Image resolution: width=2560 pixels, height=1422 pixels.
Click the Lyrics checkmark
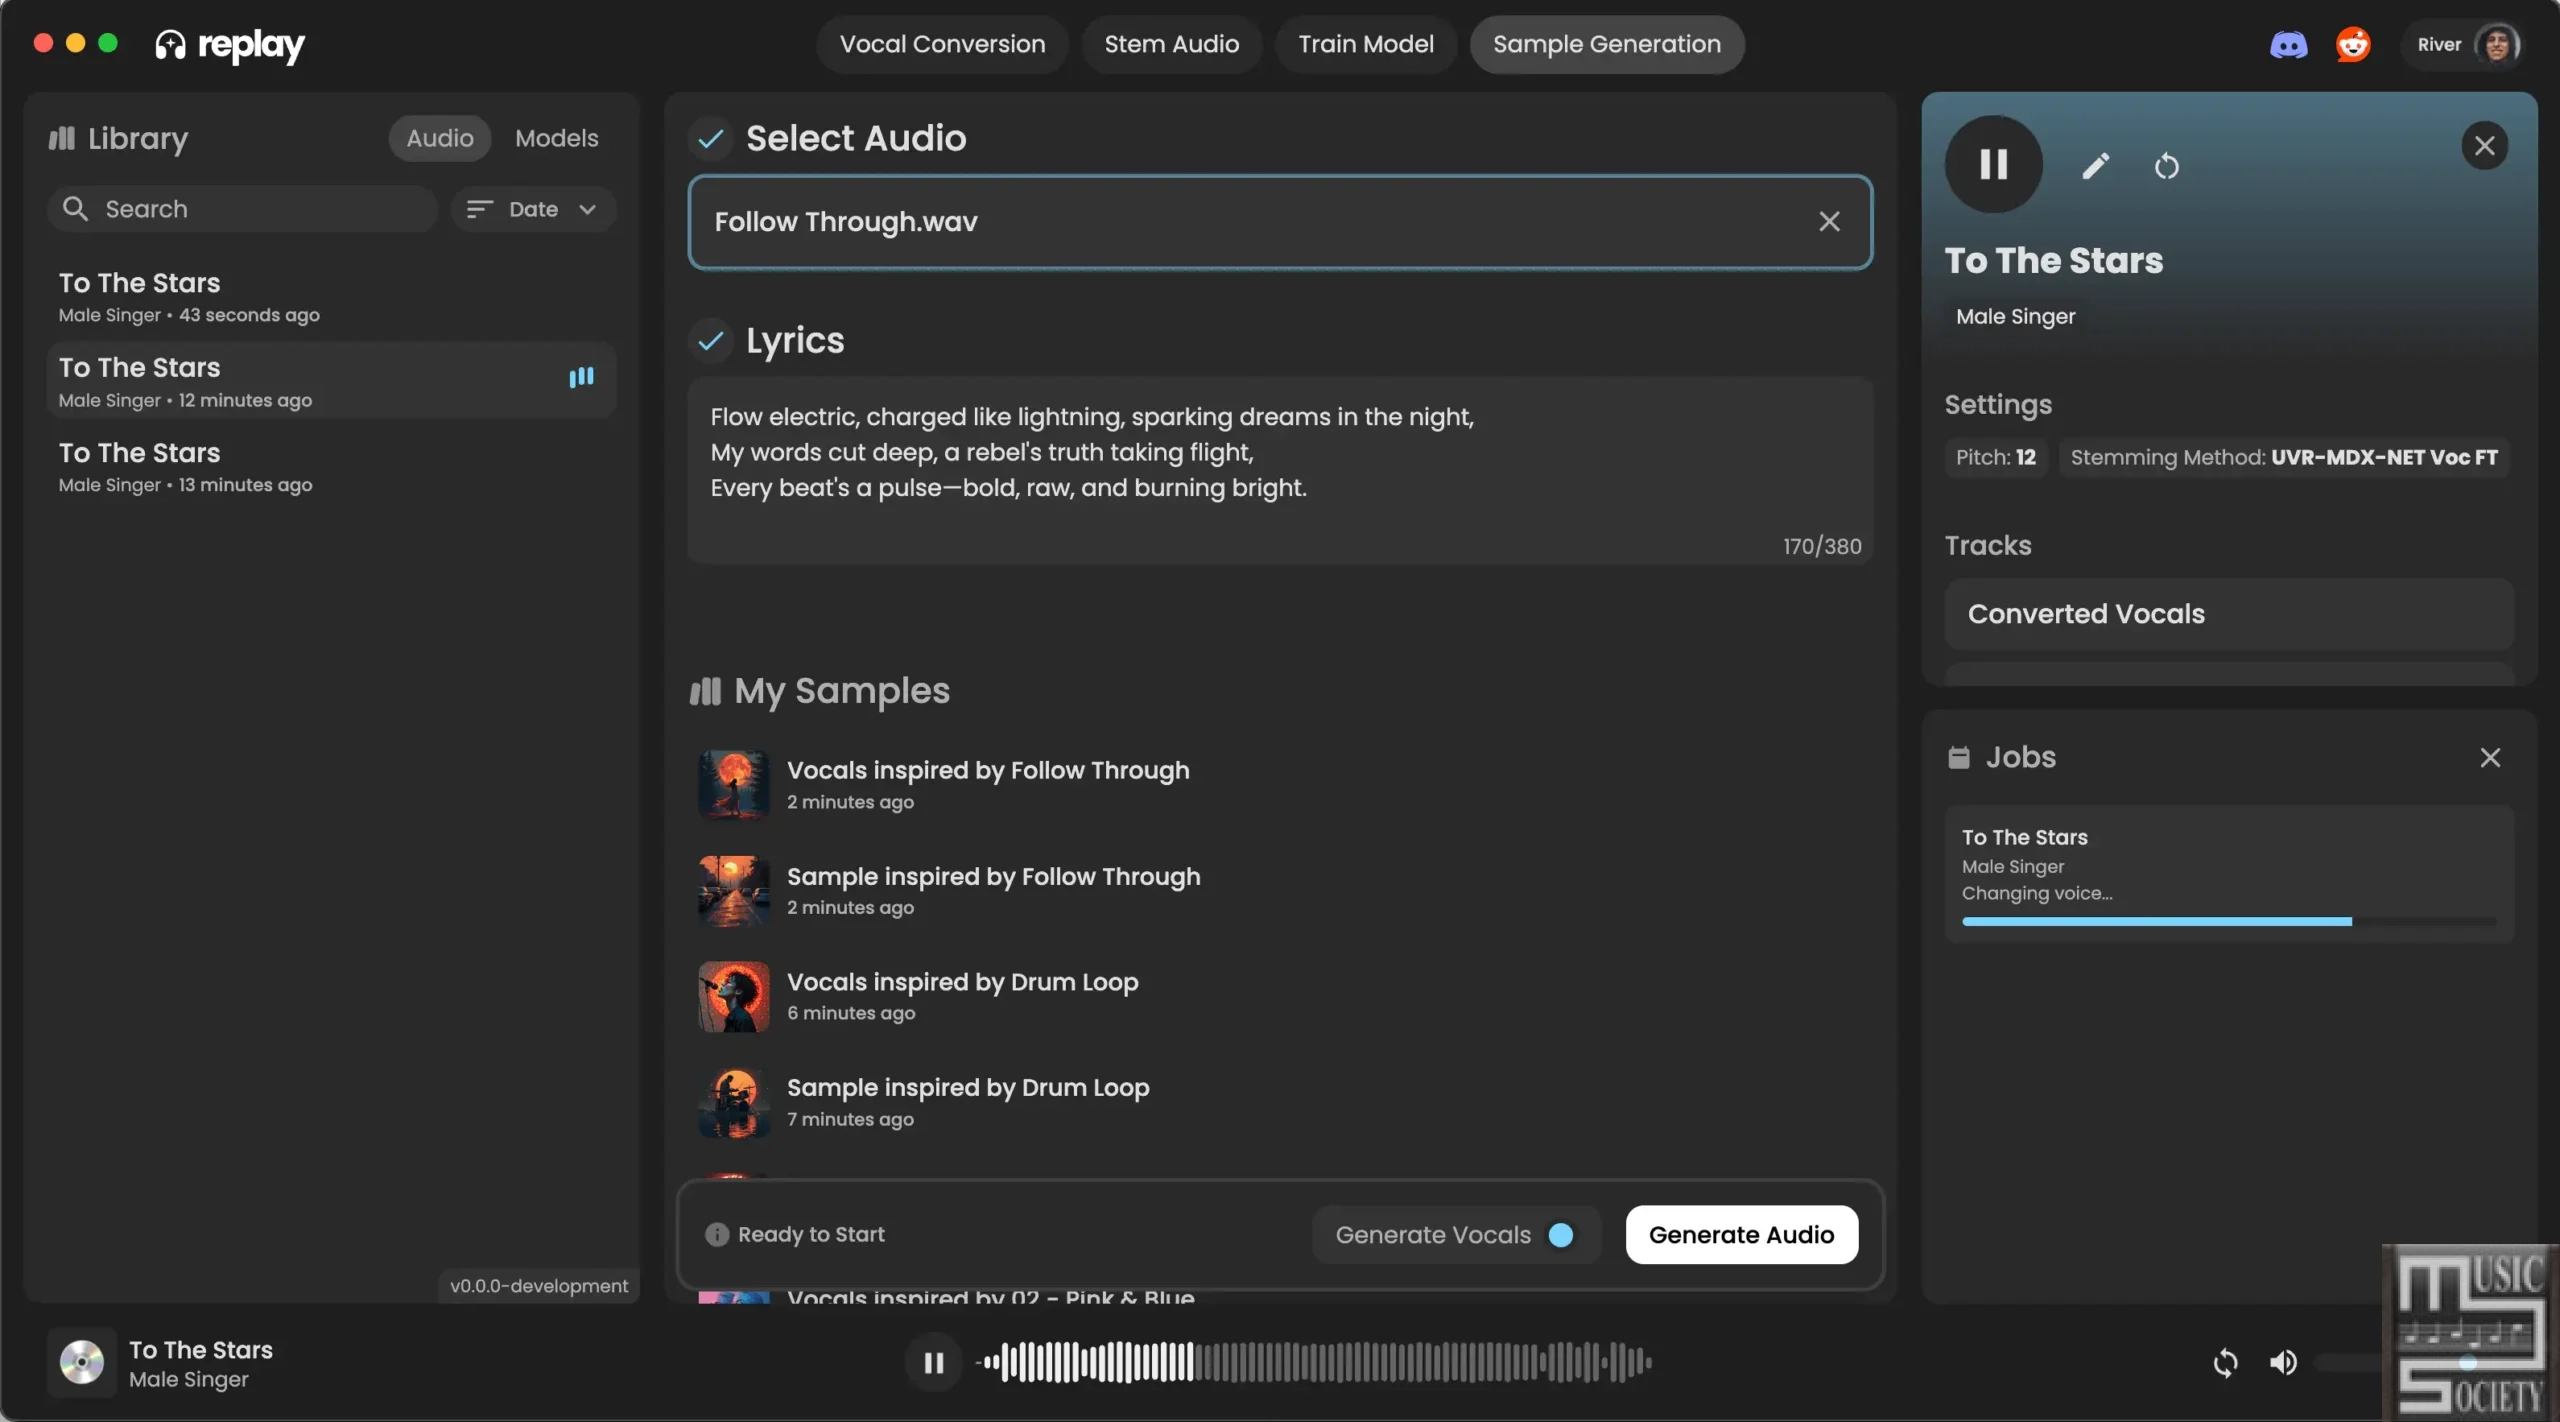coord(710,341)
